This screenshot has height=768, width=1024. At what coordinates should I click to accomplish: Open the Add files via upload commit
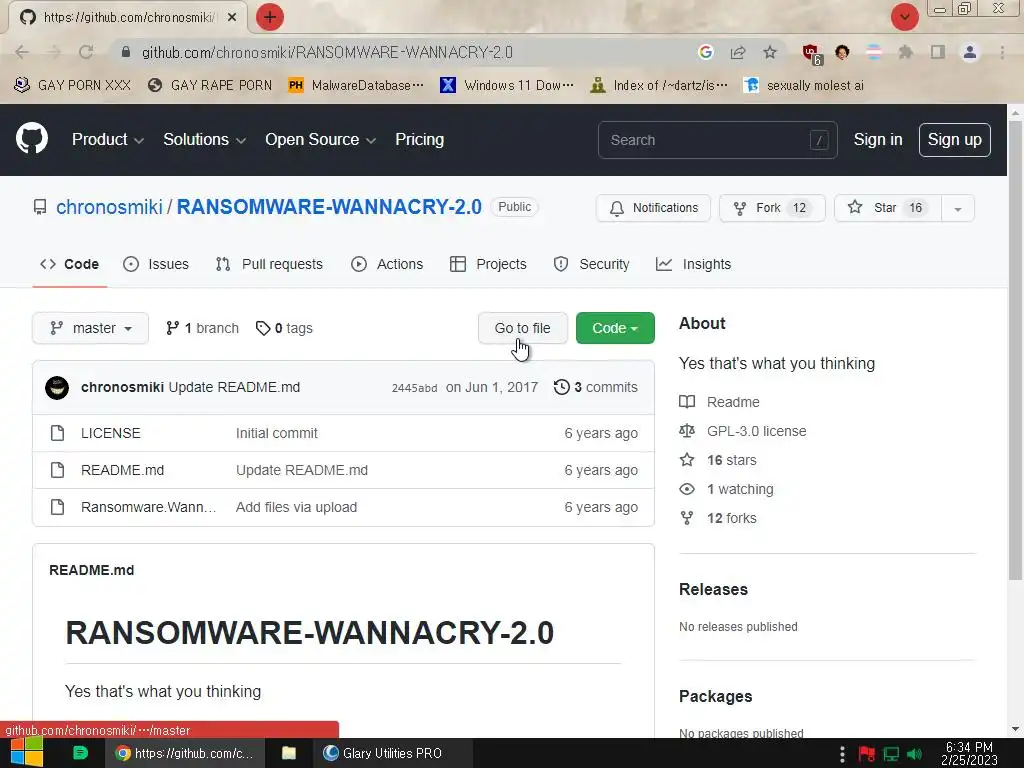(x=296, y=507)
